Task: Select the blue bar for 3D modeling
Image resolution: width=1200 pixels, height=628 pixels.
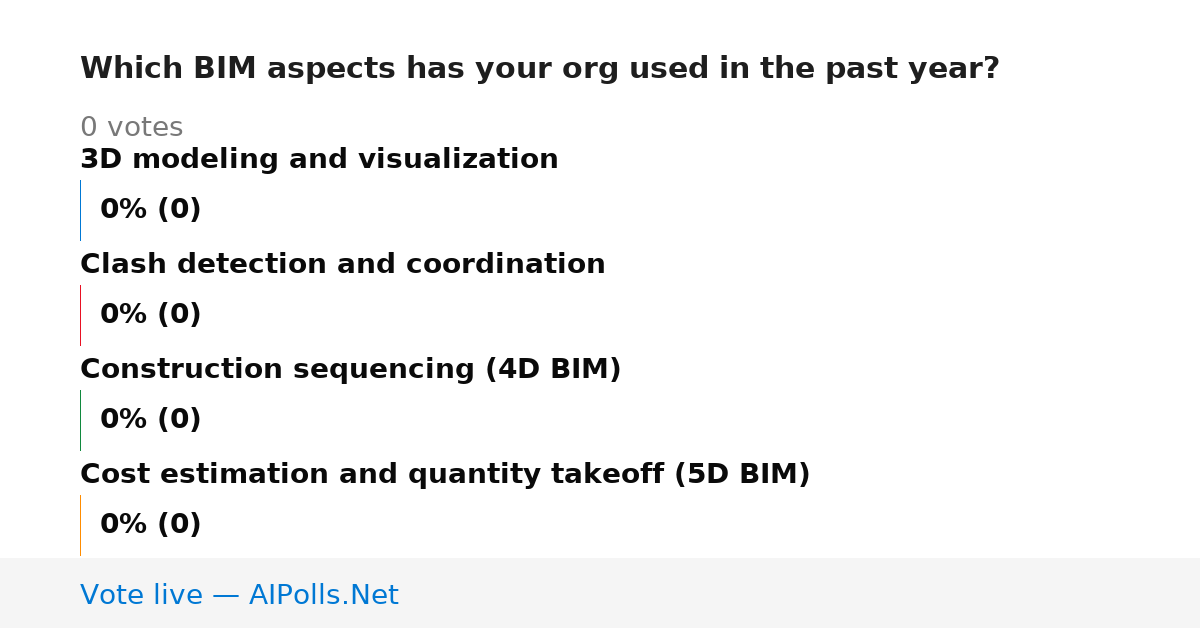Action: click(80, 210)
